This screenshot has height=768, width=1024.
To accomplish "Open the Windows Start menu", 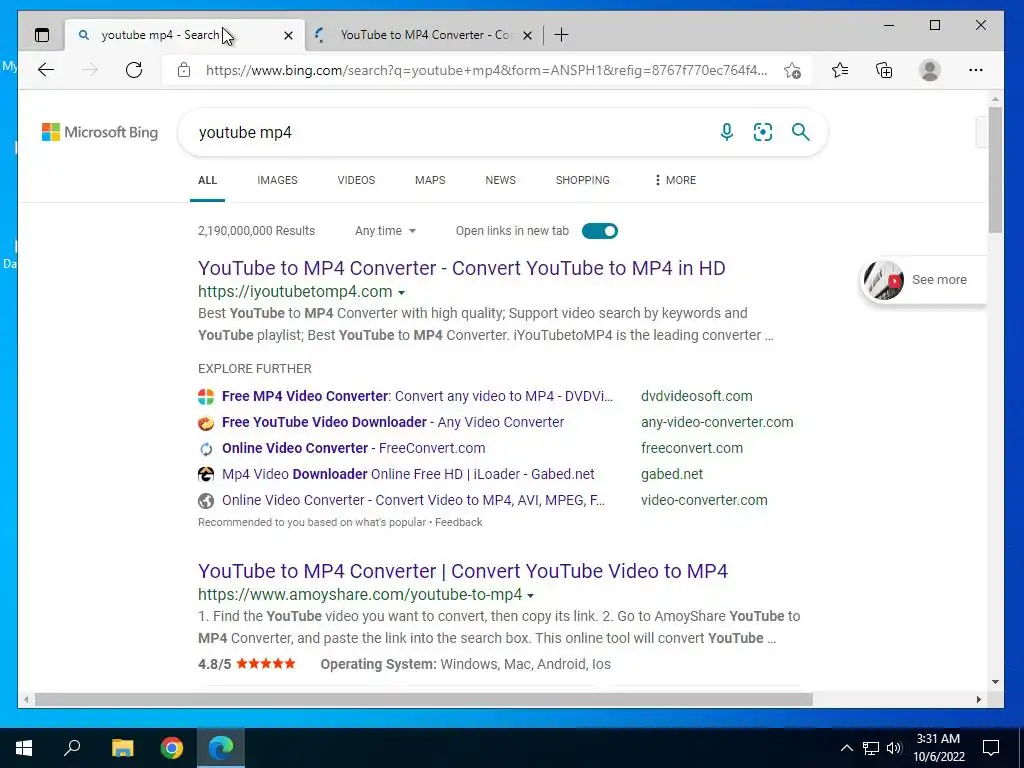I will (24, 748).
